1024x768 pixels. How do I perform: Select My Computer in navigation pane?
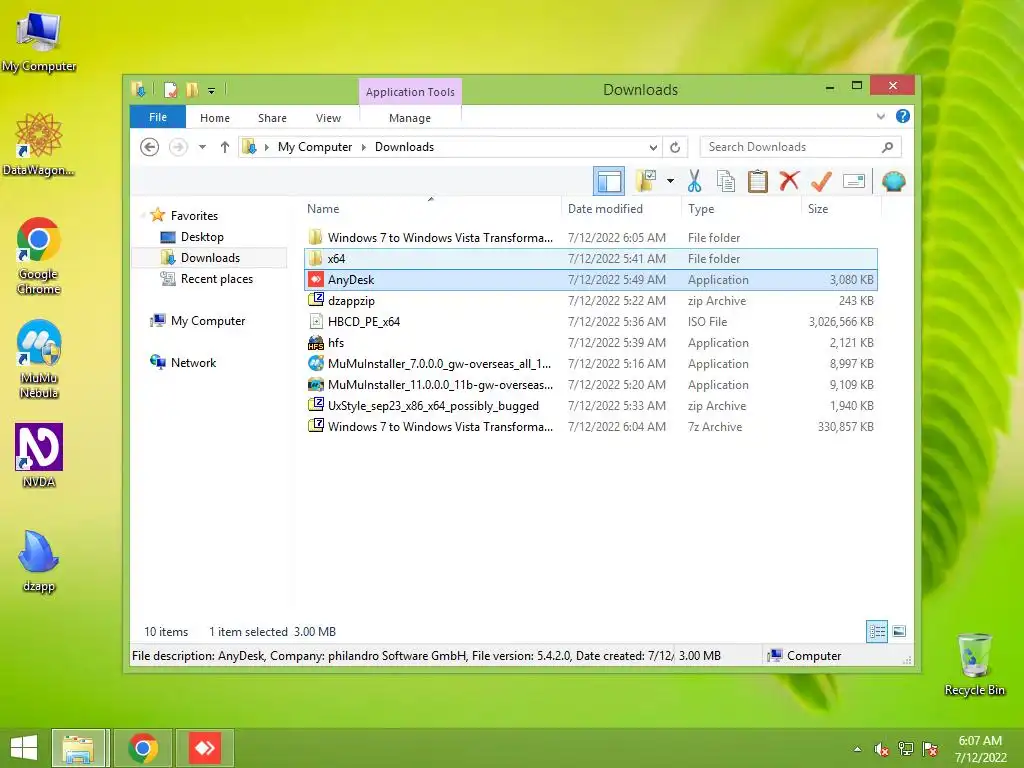pyautogui.click(x=208, y=321)
